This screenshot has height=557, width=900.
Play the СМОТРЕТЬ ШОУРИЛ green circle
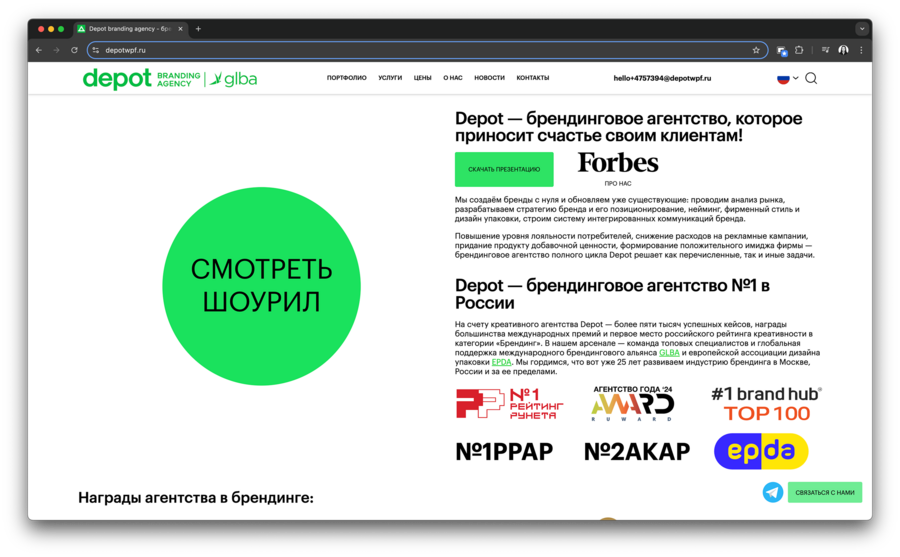pyautogui.click(x=261, y=286)
